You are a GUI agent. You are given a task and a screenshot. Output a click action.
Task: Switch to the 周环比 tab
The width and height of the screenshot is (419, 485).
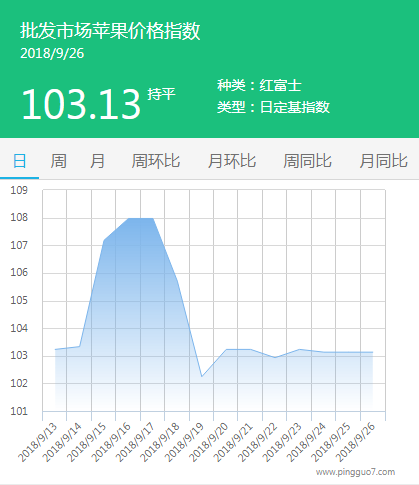pos(156,161)
